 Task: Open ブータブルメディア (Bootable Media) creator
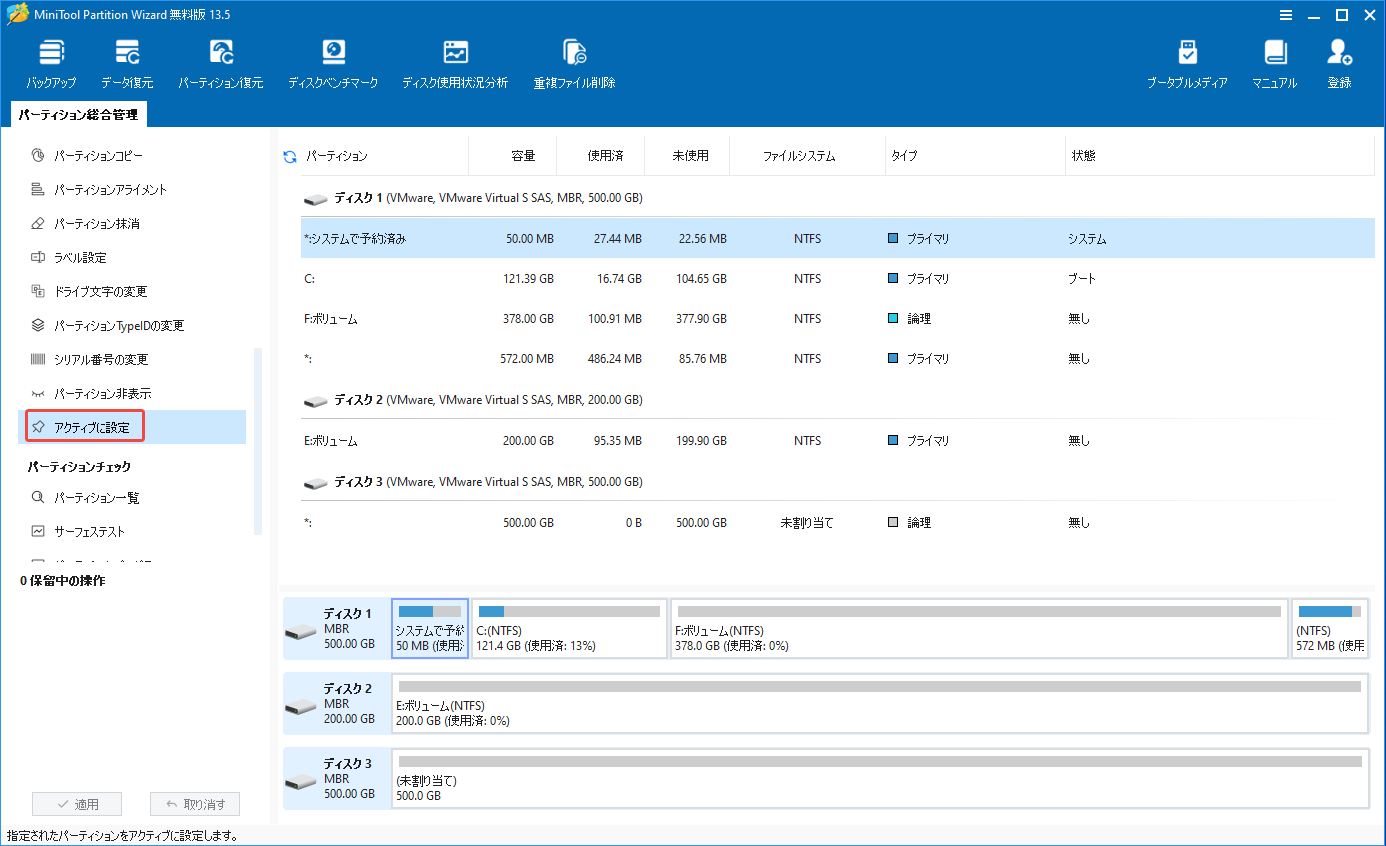click(x=1188, y=62)
